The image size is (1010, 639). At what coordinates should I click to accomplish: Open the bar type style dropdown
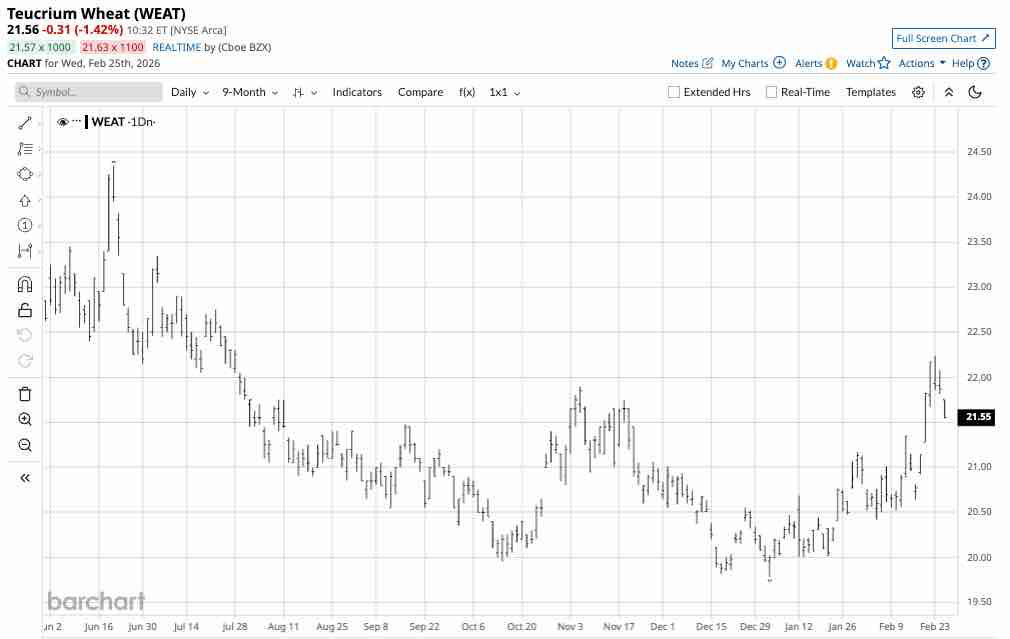(305, 92)
